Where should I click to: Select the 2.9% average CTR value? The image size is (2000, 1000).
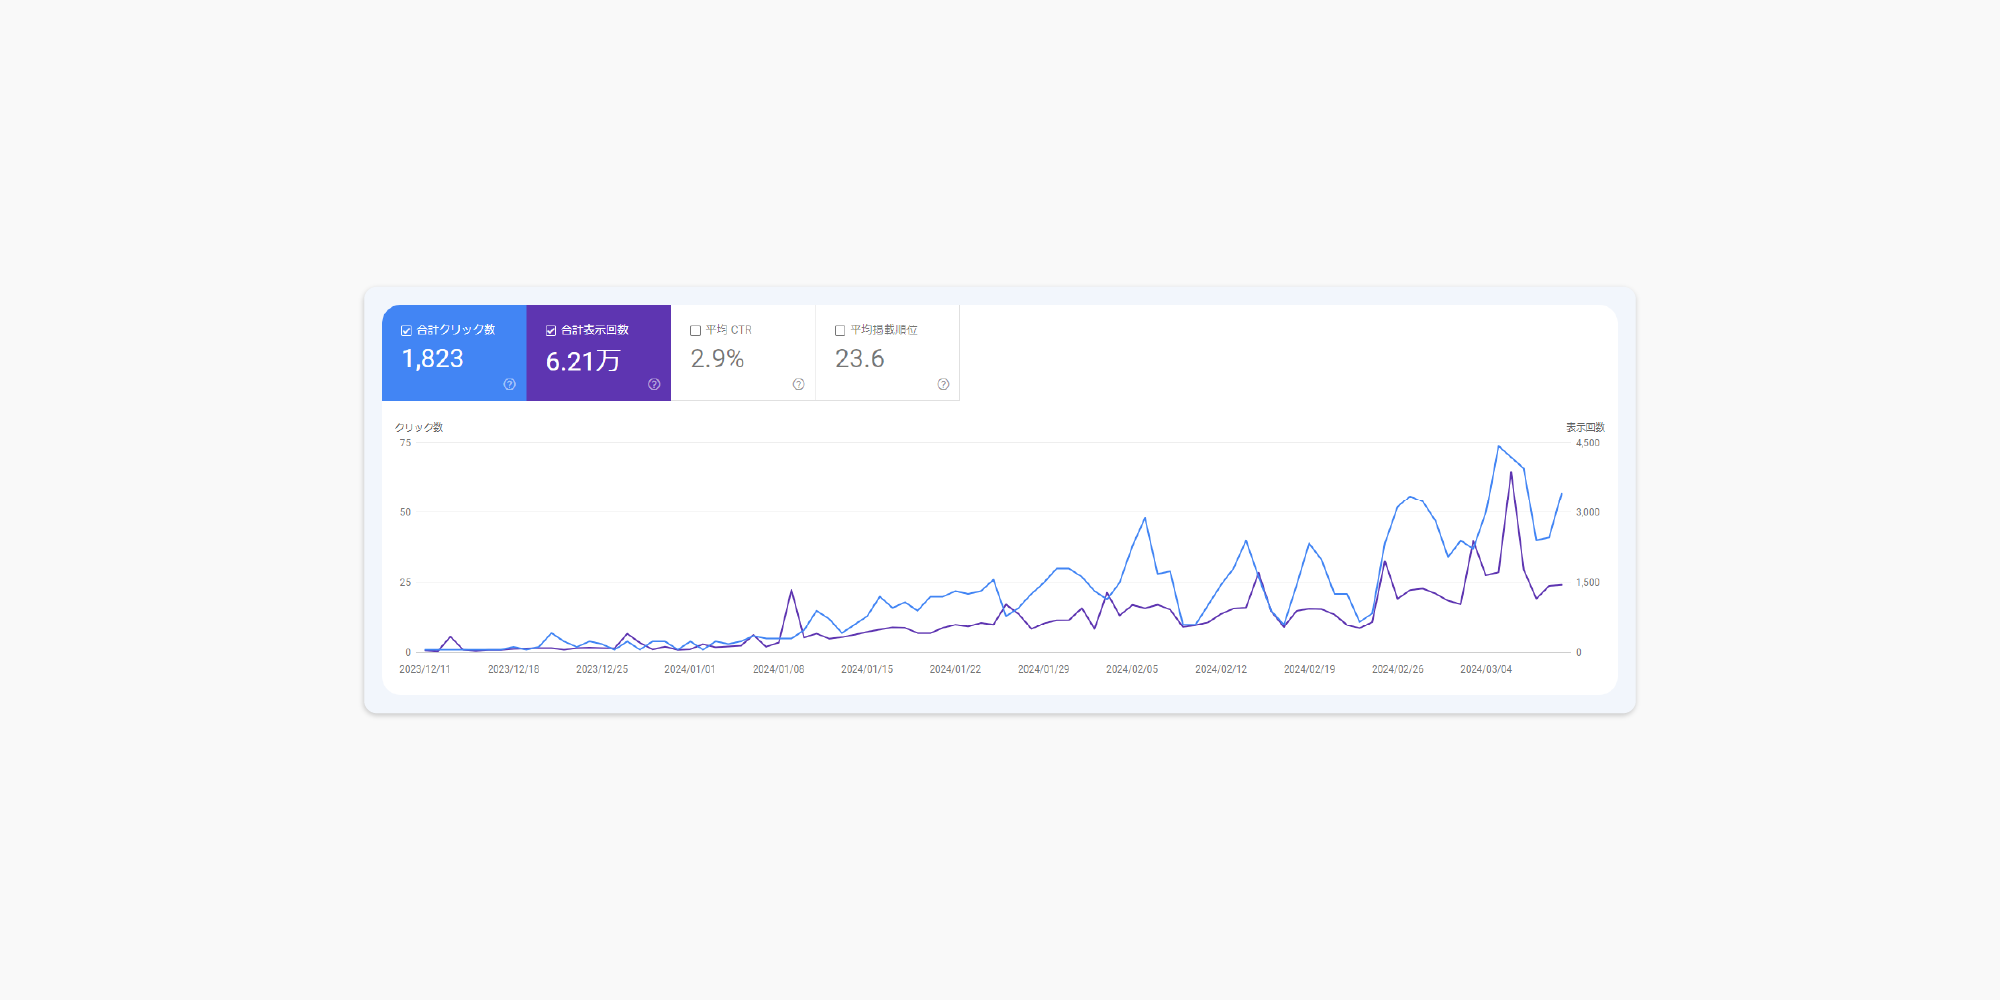click(717, 359)
